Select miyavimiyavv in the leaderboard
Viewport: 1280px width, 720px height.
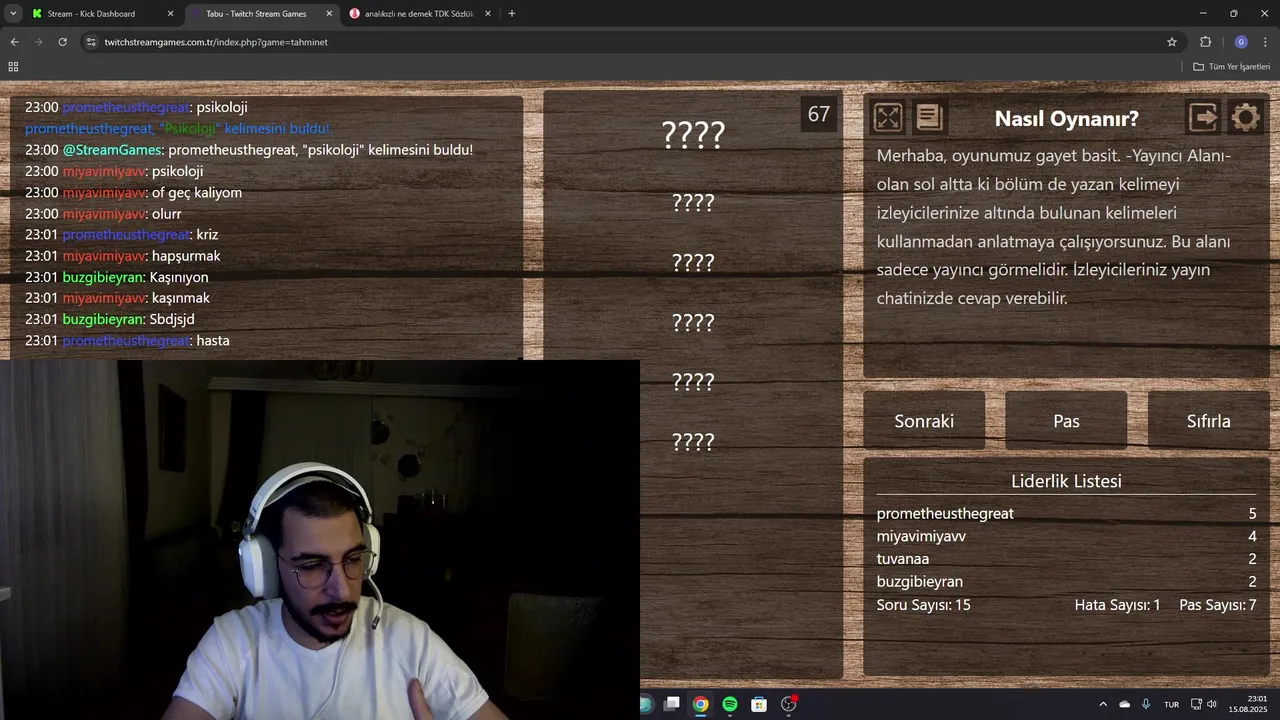(x=921, y=536)
